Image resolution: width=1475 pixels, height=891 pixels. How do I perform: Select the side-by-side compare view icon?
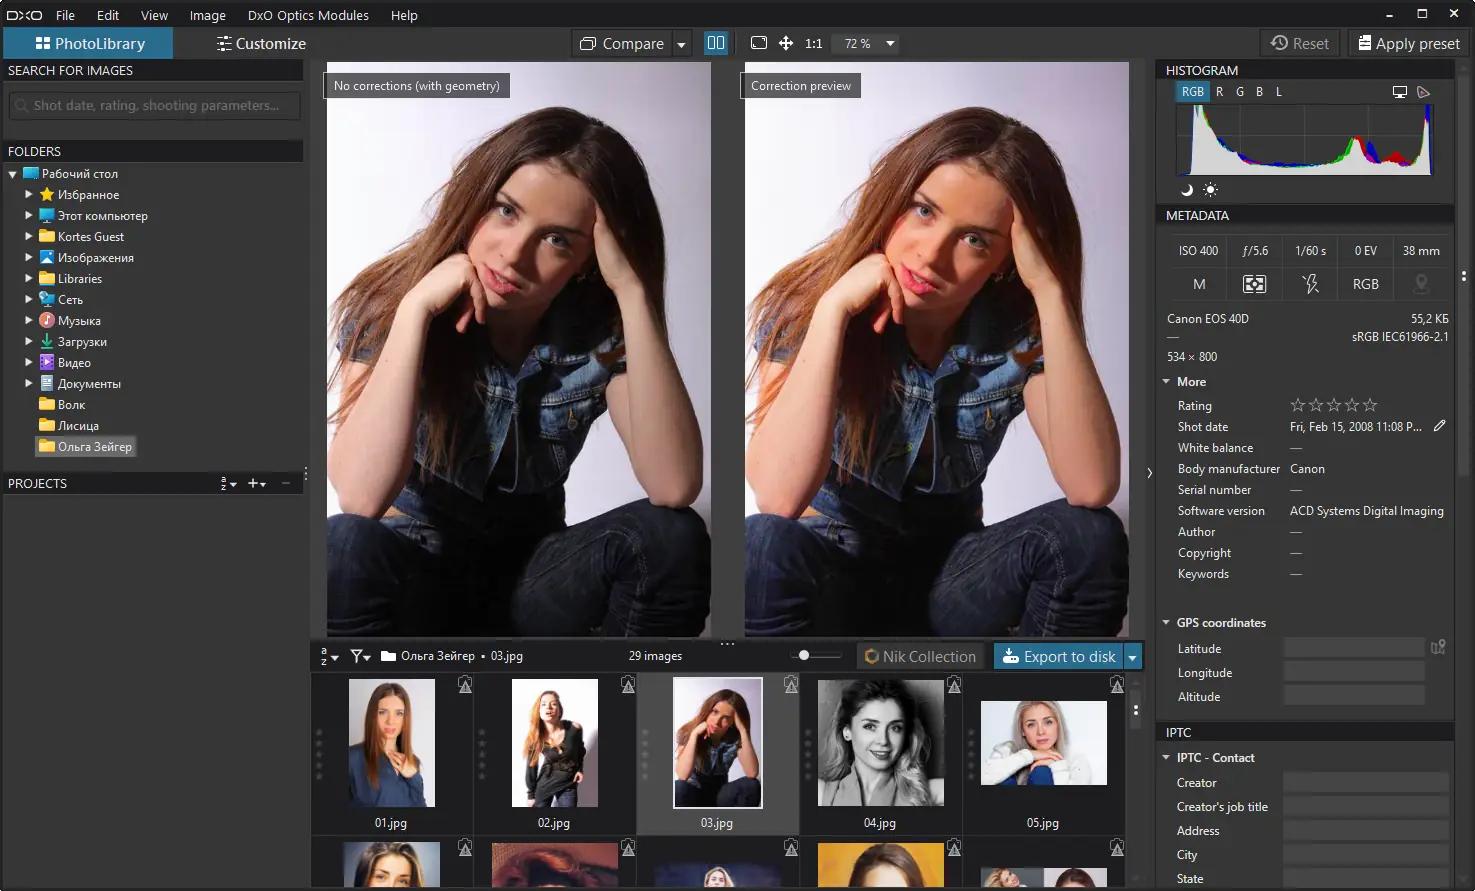(x=716, y=42)
